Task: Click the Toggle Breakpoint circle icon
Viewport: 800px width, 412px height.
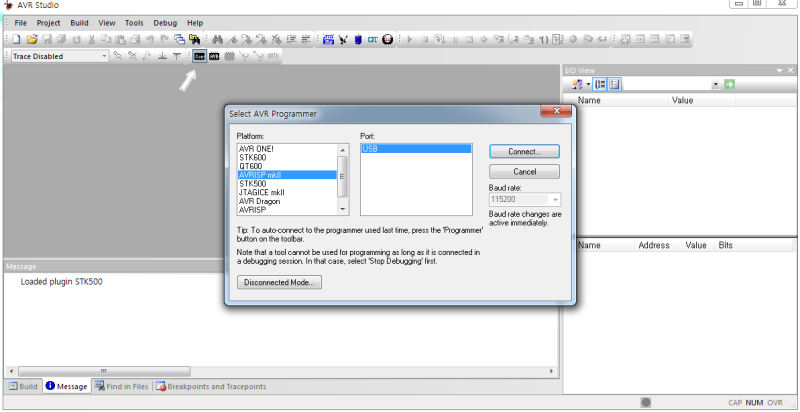Action: [573, 39]
